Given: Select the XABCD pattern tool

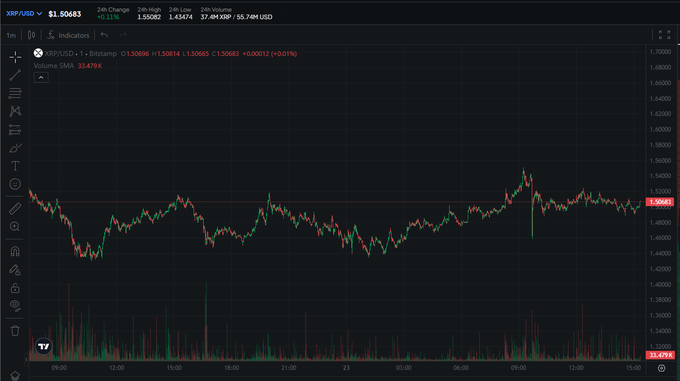Looking at the screenshot, I should (15, 111).
